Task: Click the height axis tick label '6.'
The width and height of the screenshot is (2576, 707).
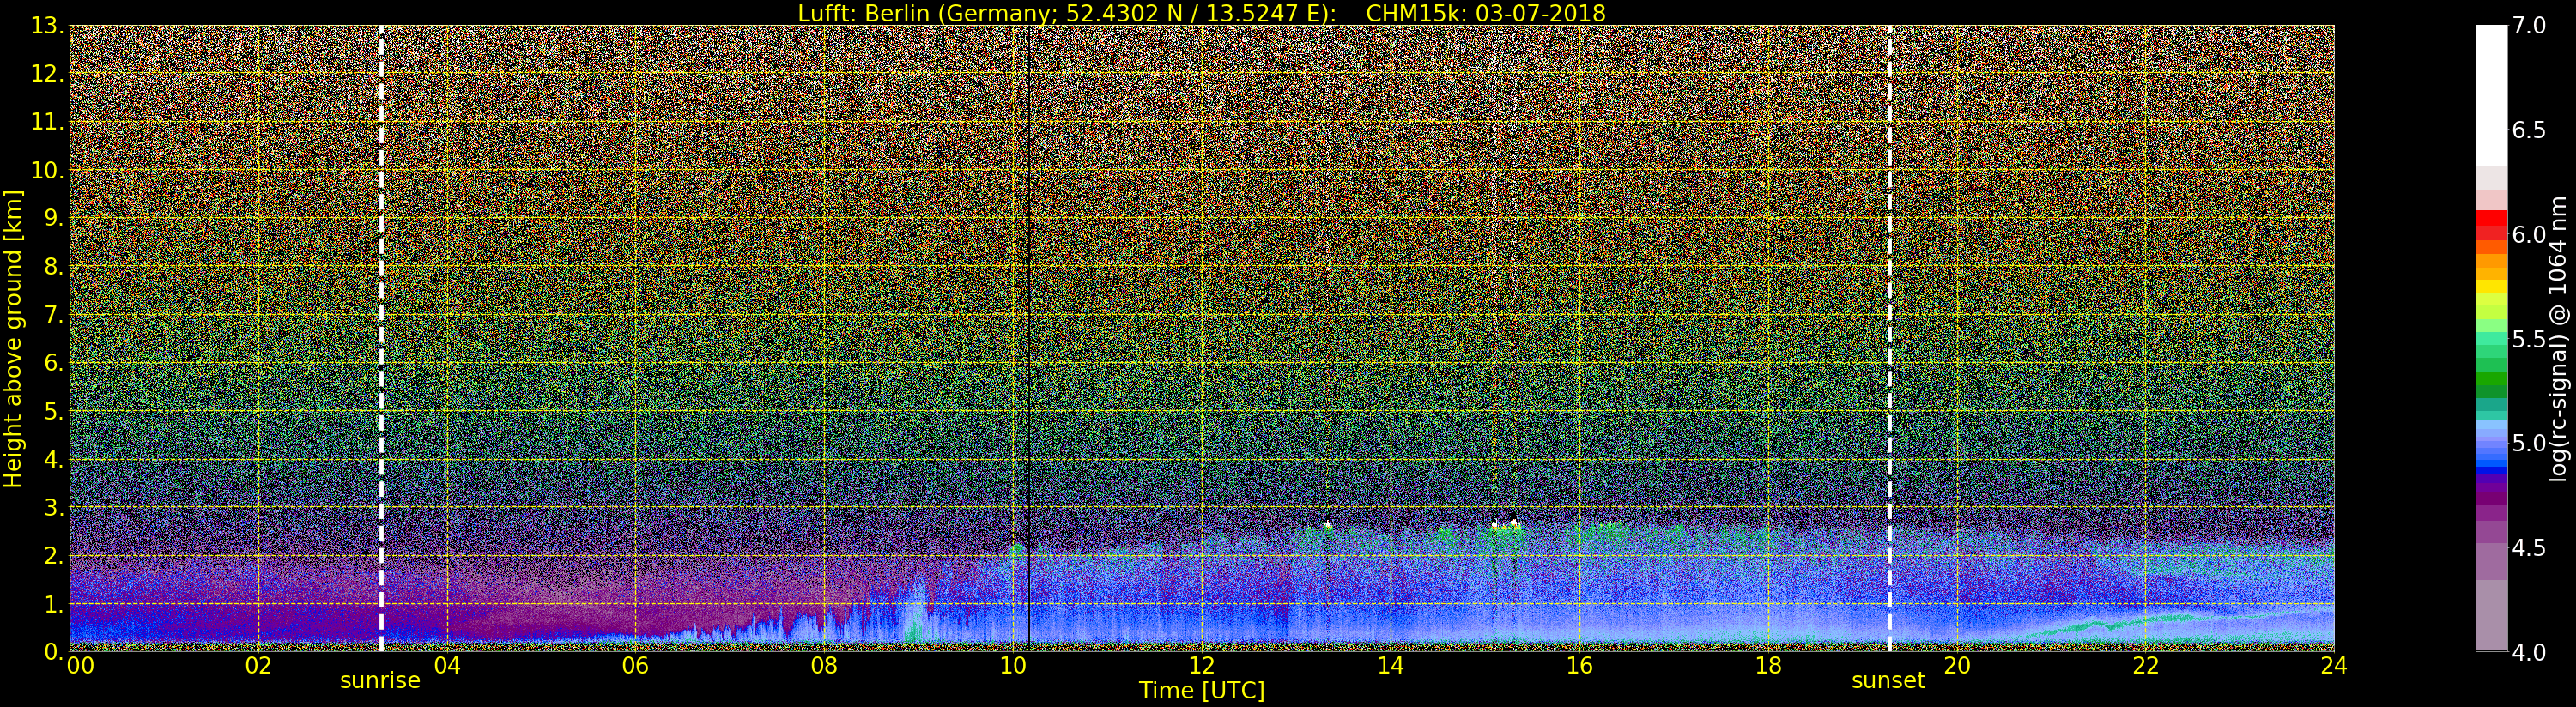Action: tap(54, 363)
